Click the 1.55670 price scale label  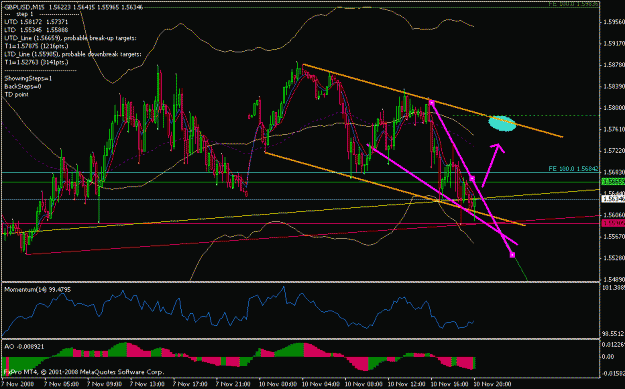614,236
